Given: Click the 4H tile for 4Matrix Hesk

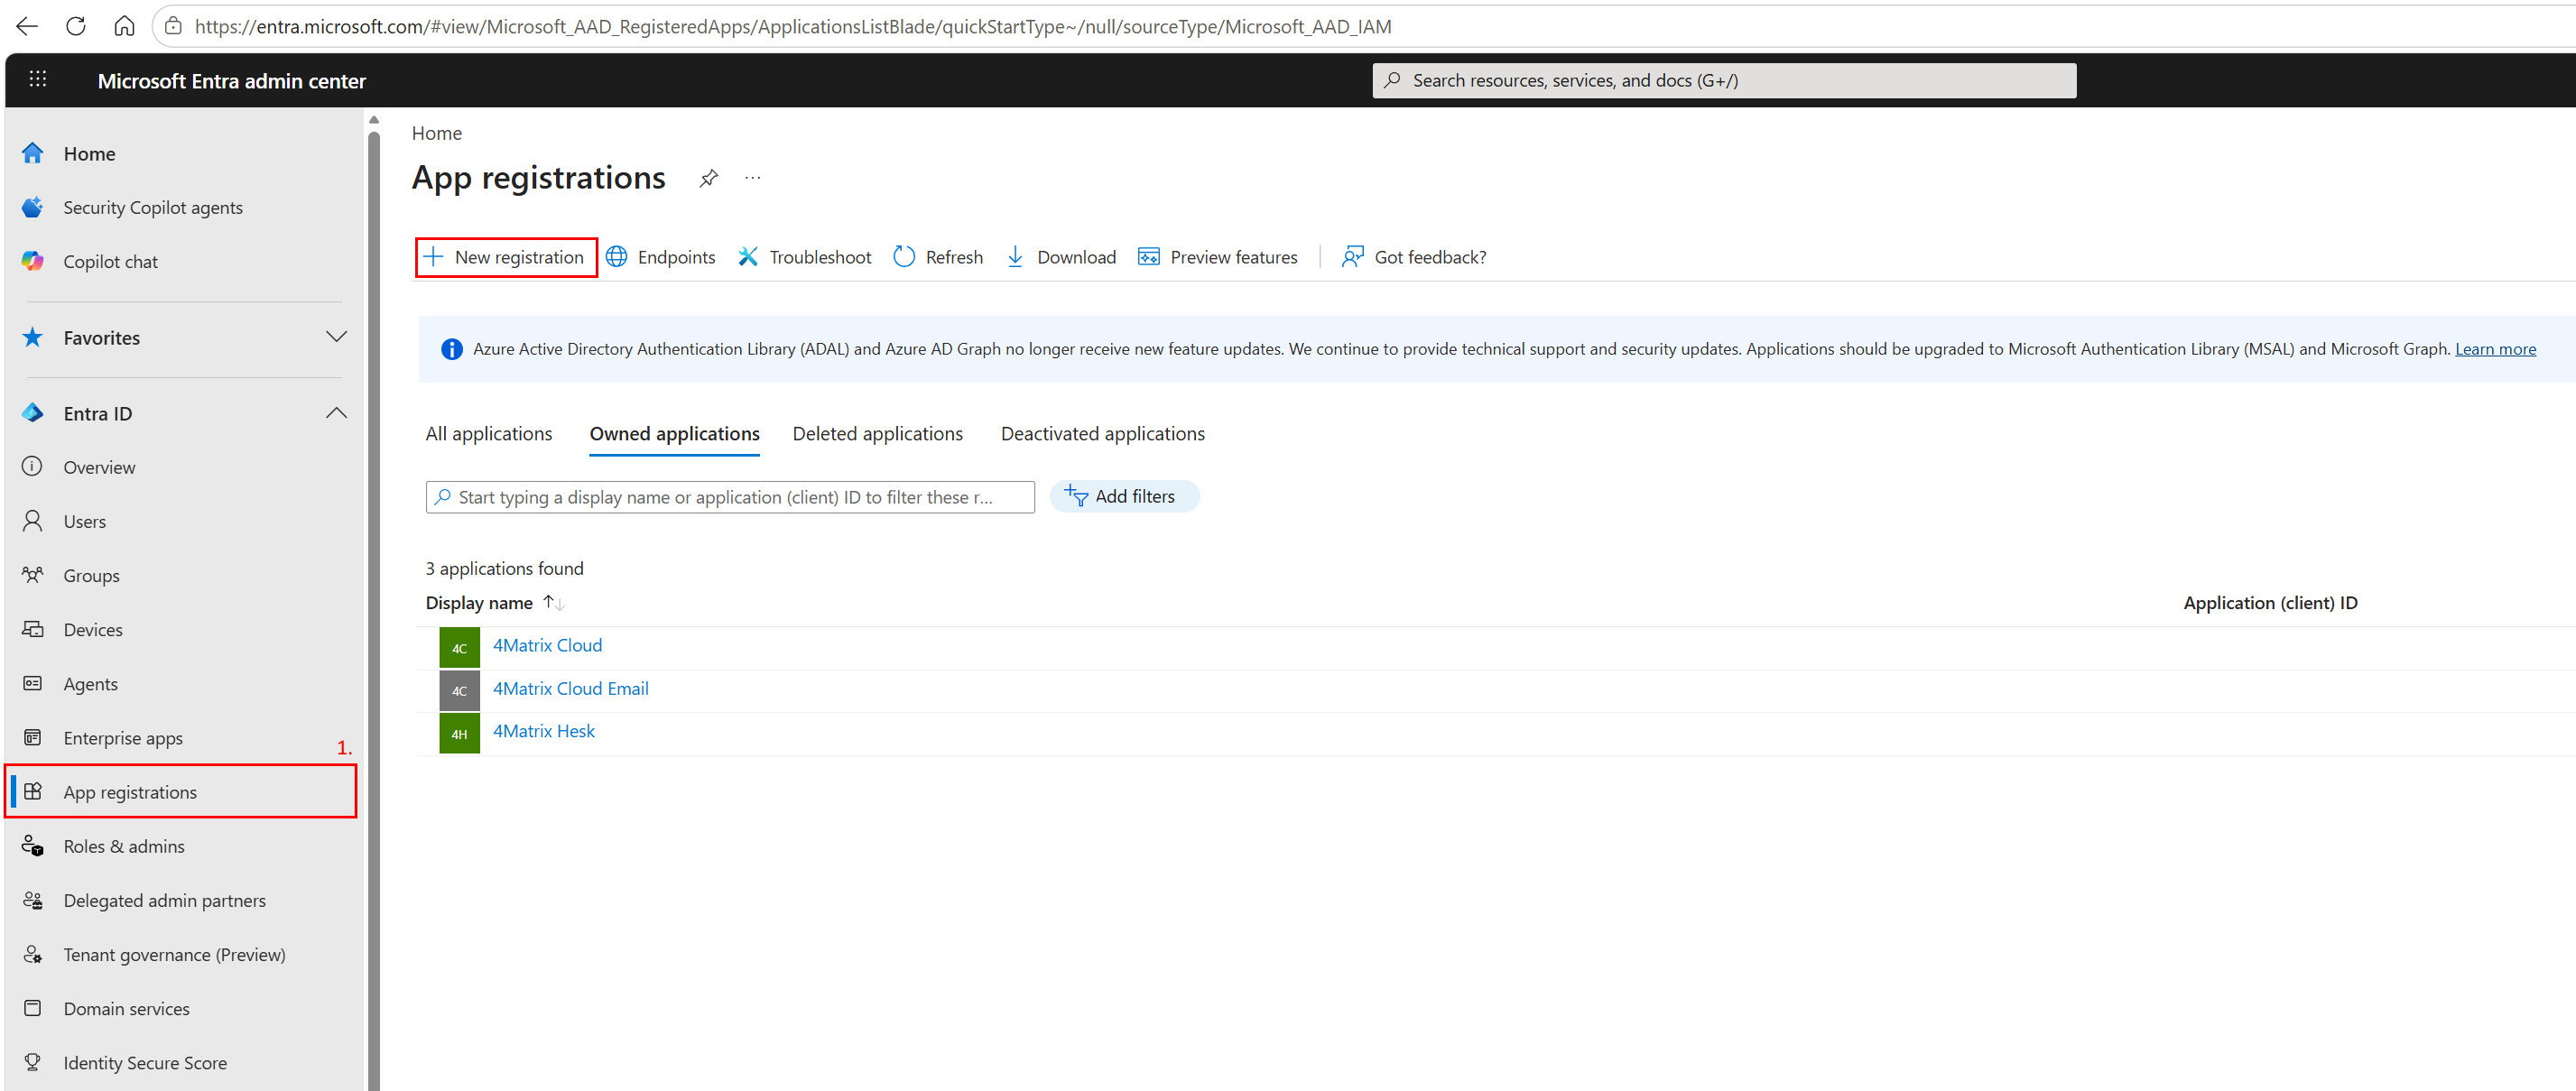Looking at the screenshot, I should [459, 733].
